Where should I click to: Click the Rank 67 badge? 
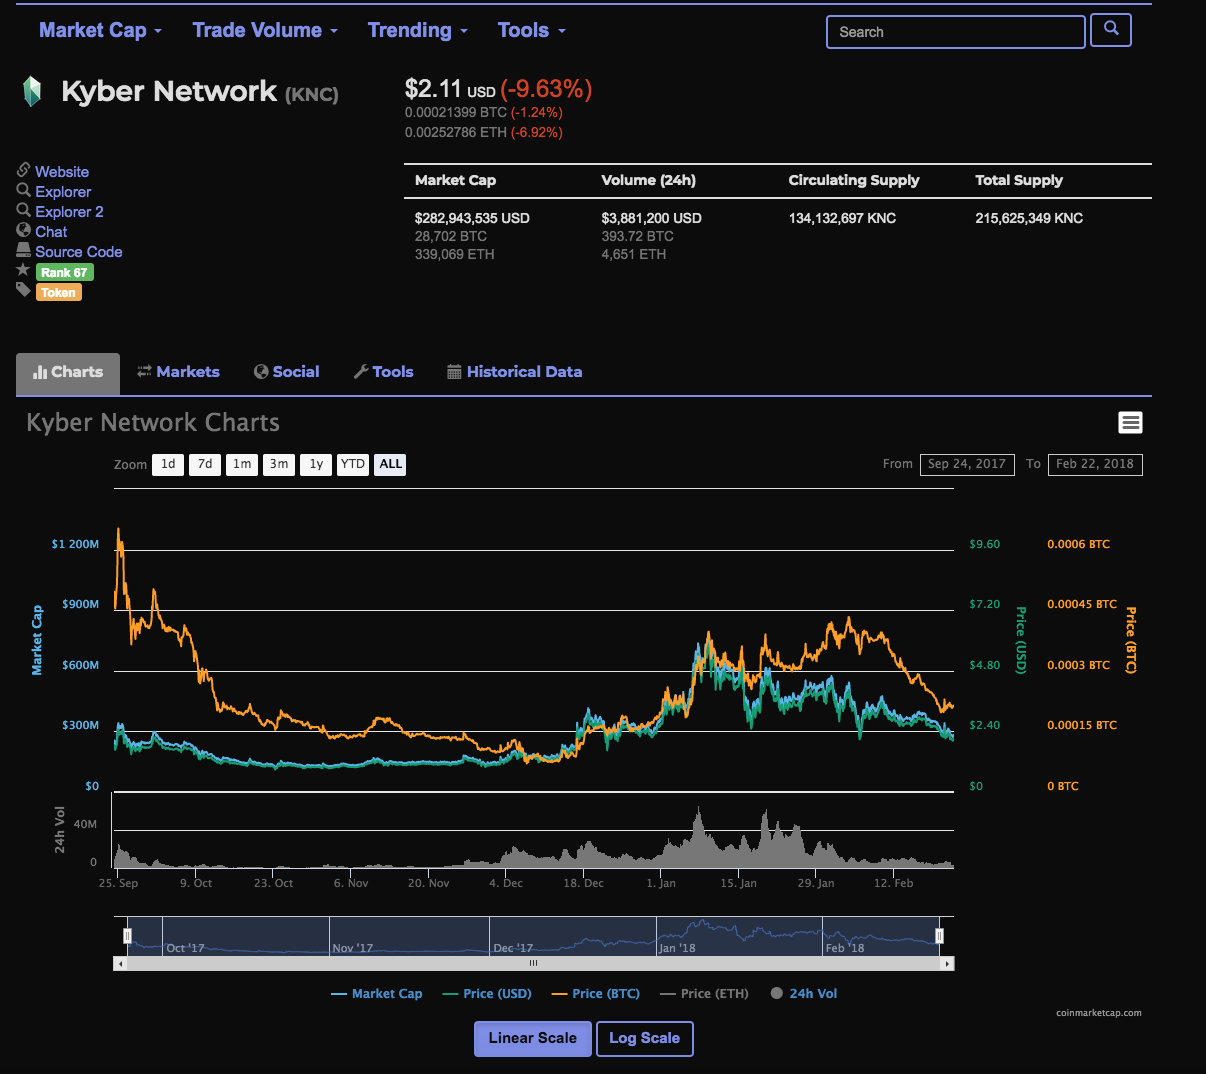click(65, 273)
